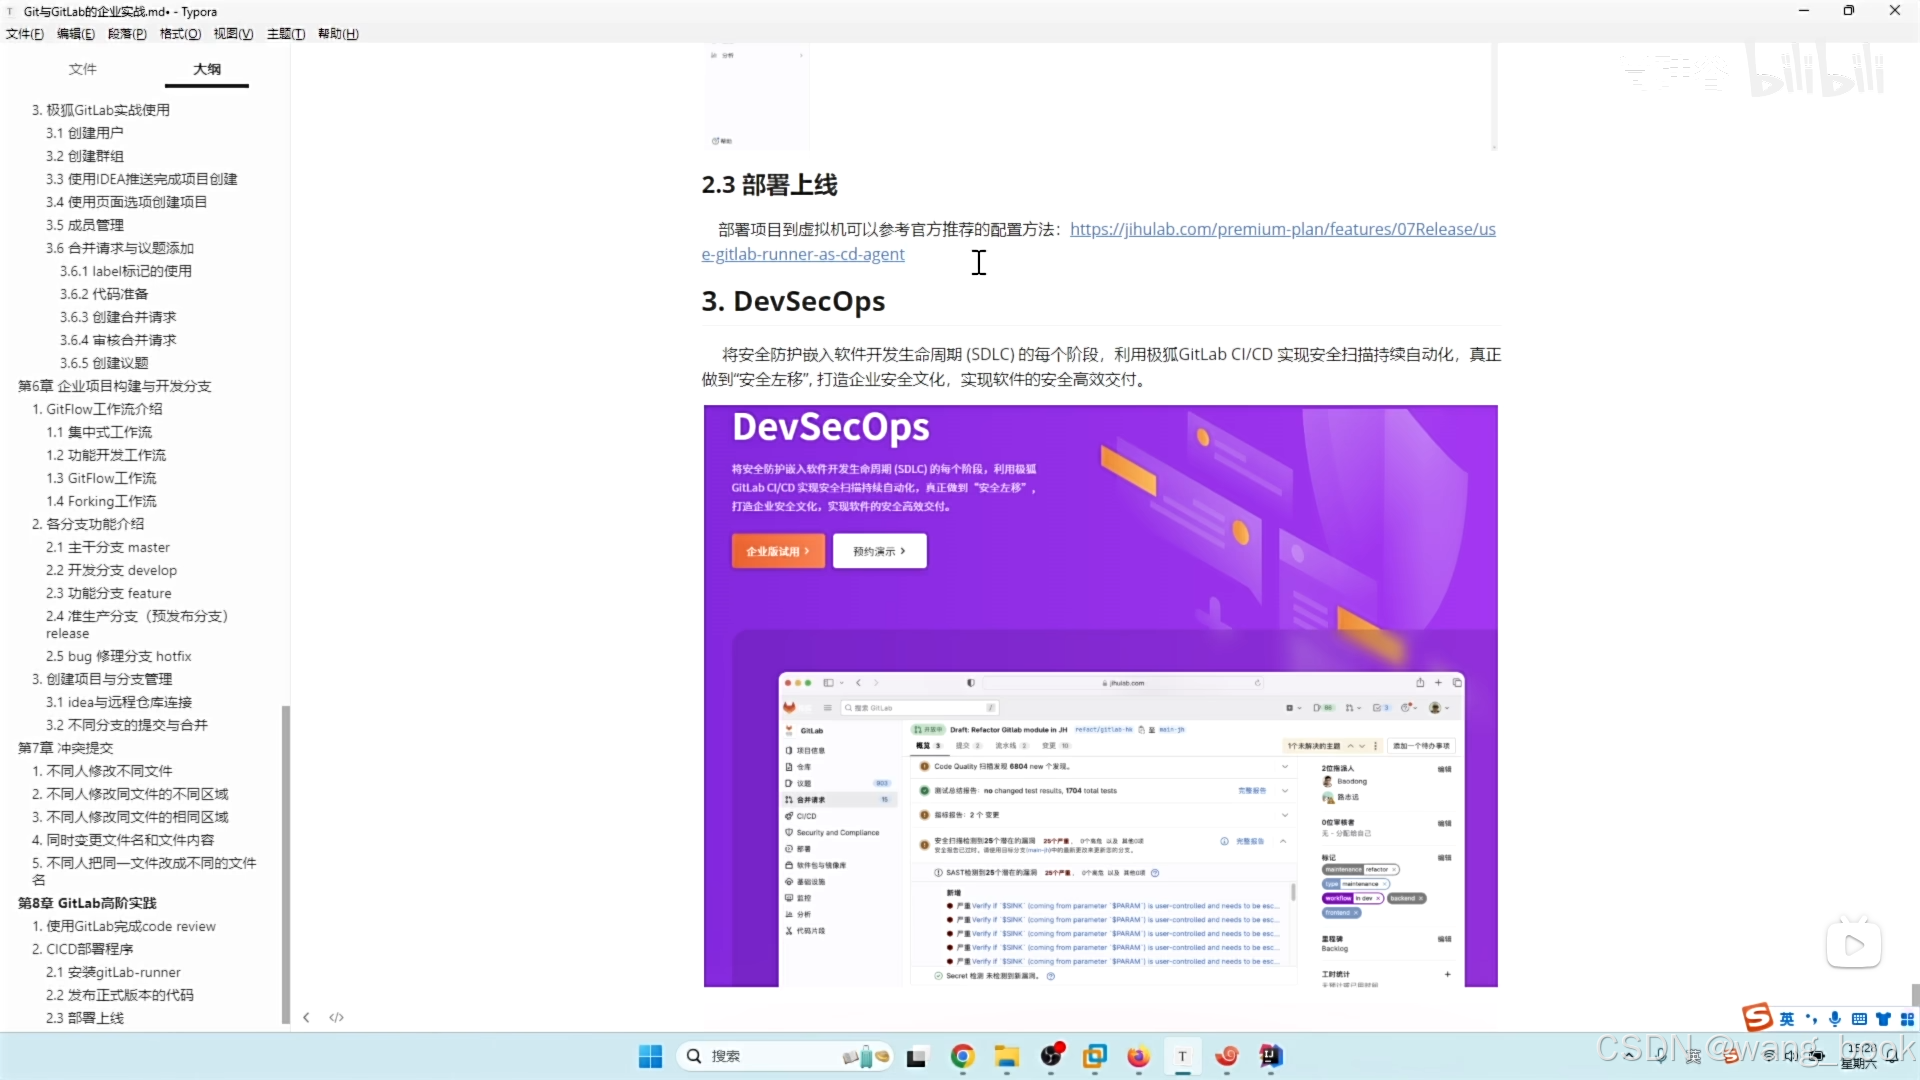Screen dimensions: 1920x1080
Task: Go to outline item 2.2 发布正式版本的代码
Action: 119,995
